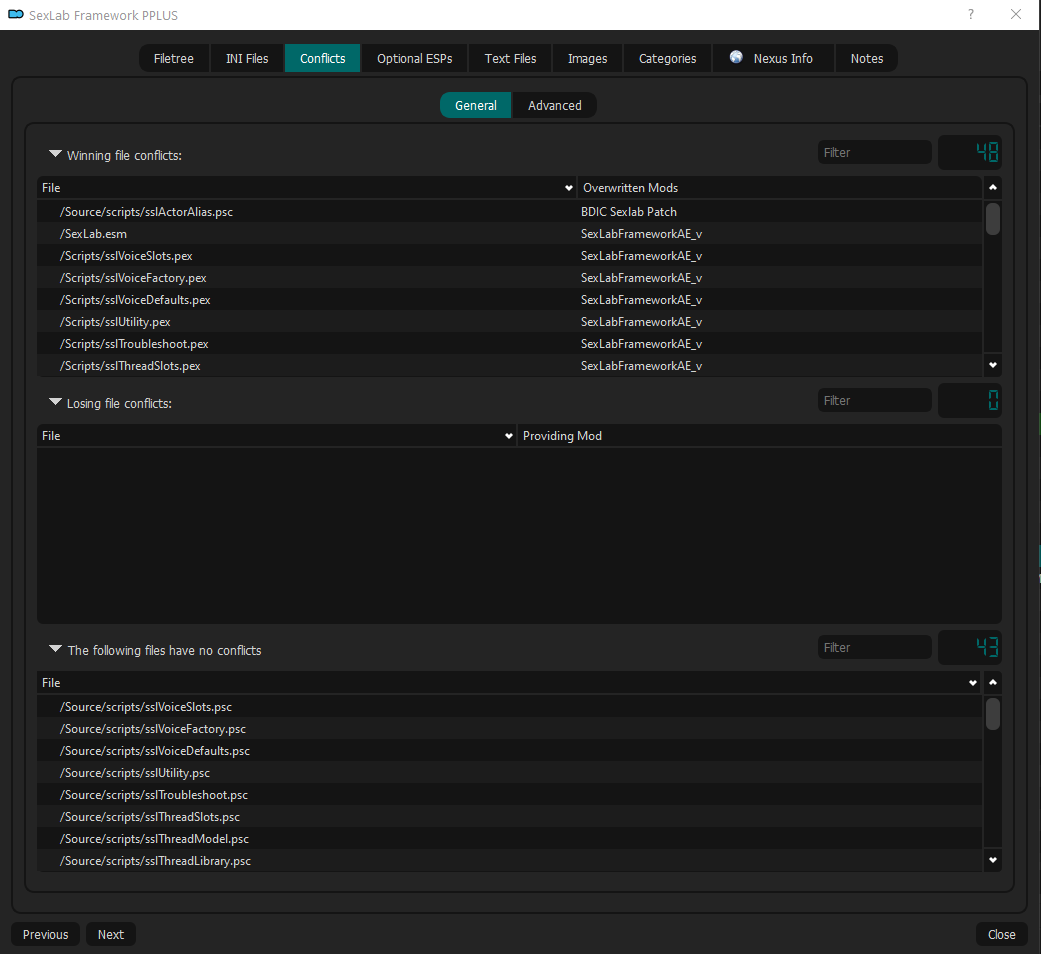Sort no-conflict files by File column arrow

coord(973,683)
